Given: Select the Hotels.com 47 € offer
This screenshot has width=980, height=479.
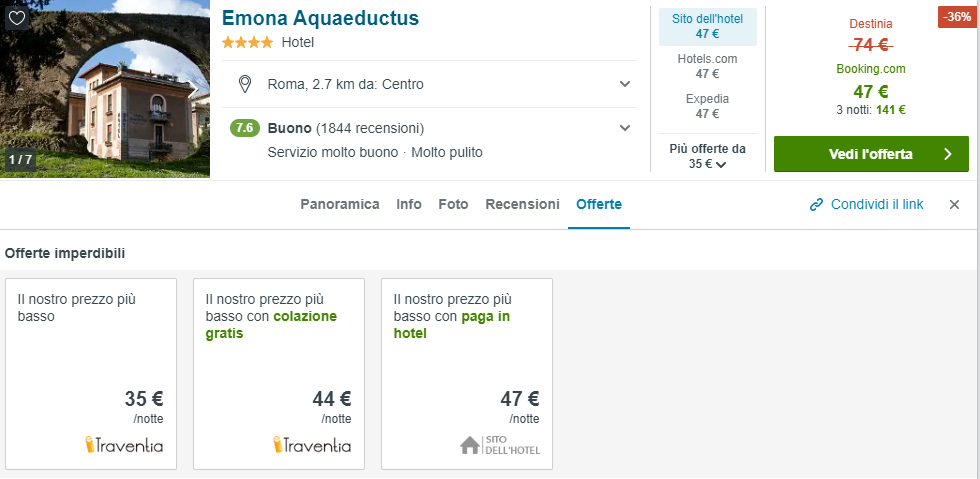Looking at the screenshot, I should 707,66.
